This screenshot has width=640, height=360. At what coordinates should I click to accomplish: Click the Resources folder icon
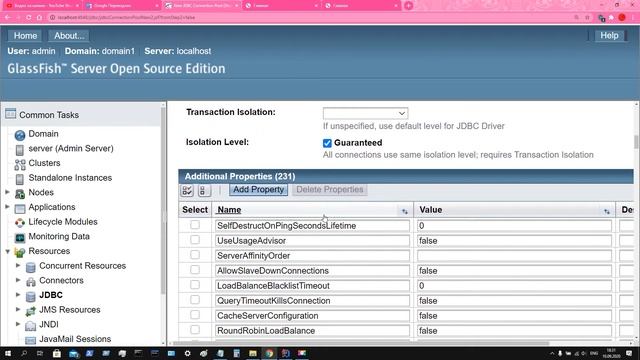coord(20,252)
